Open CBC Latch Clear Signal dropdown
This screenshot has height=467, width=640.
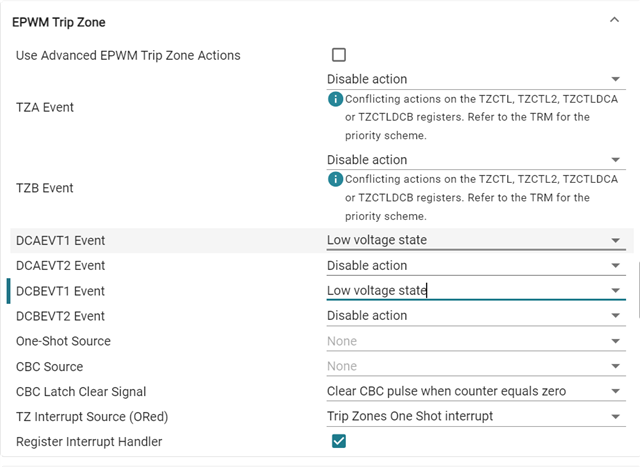pyautogui.click(x=475, y=391)
